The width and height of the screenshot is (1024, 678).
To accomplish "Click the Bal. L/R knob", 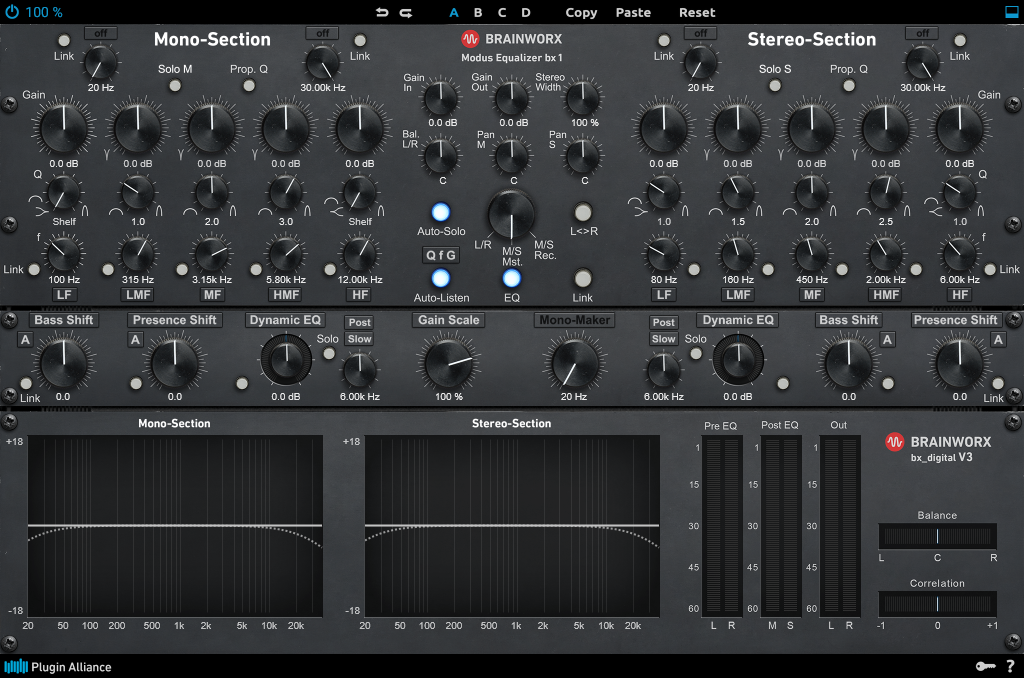I will coord(441,155).
